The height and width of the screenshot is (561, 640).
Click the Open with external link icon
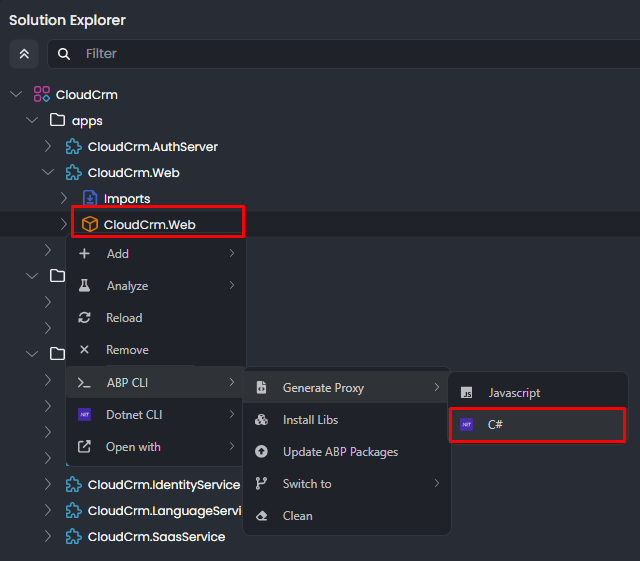pos(84,447)
